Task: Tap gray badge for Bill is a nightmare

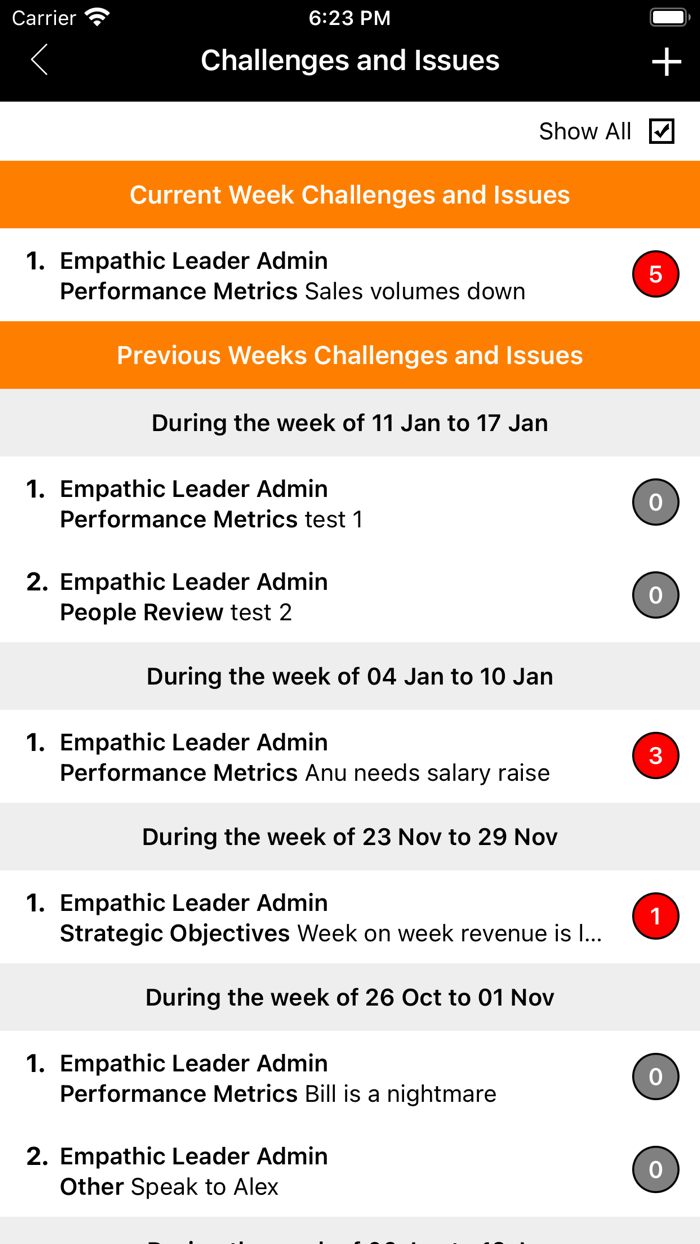Action: 655,1077
